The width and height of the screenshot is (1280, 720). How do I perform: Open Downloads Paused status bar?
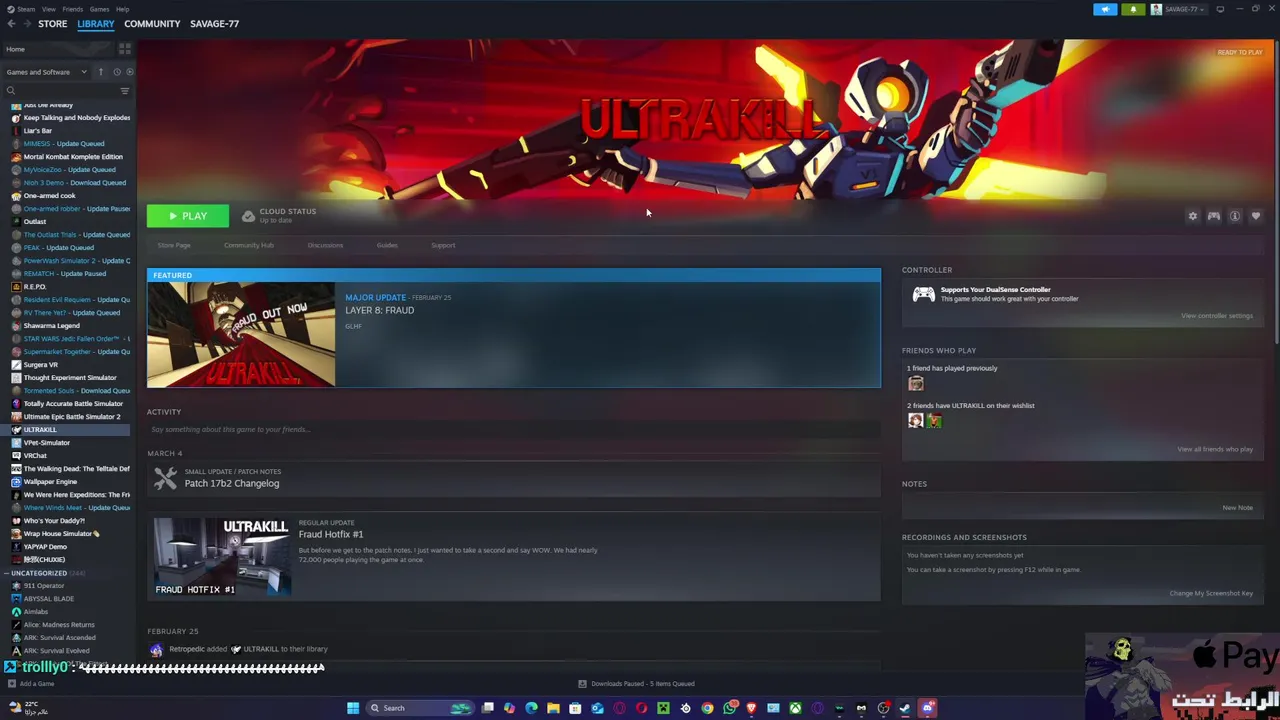click(x=636, y=684)
